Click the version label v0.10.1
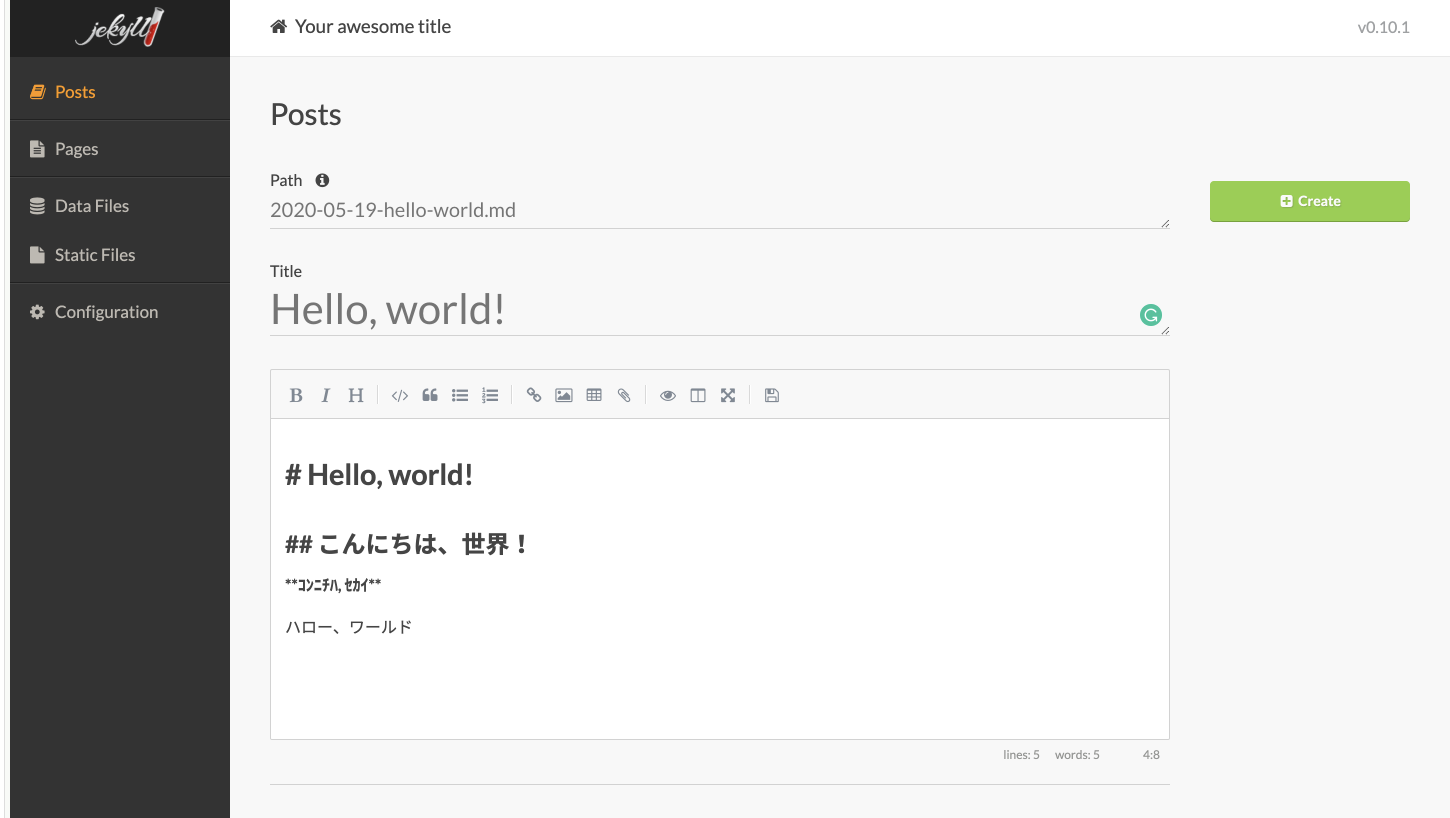Screen dimensions: 1450x818 click(1383, 28)
